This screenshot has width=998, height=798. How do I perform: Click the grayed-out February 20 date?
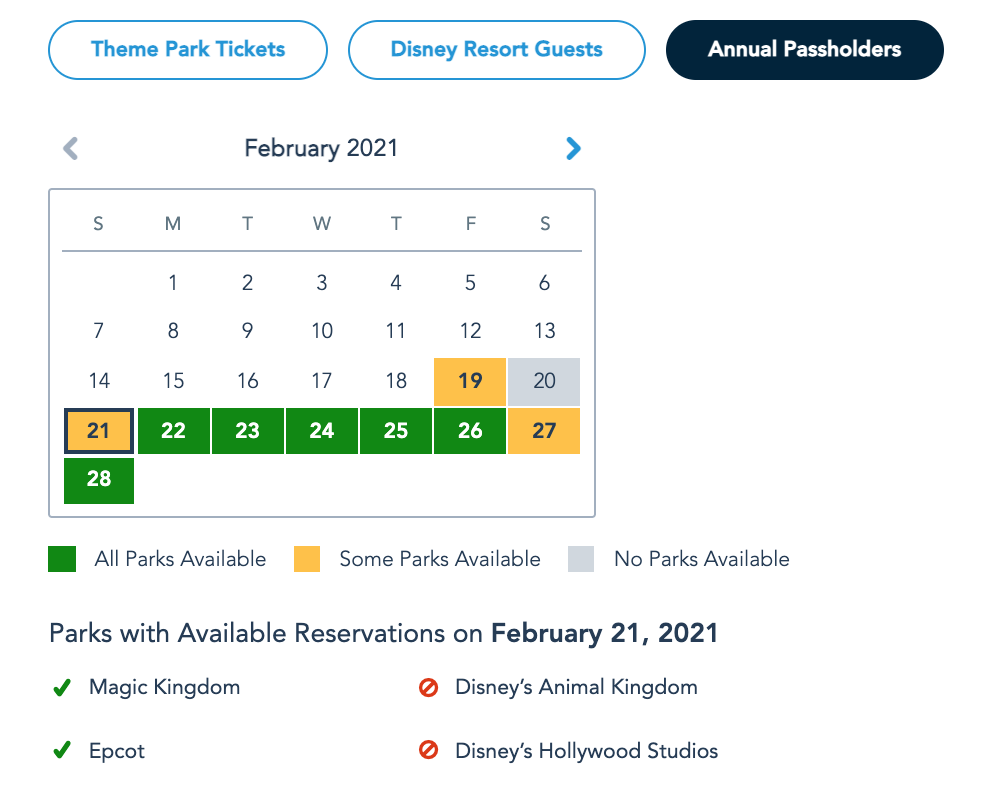[x=544, y=381]
